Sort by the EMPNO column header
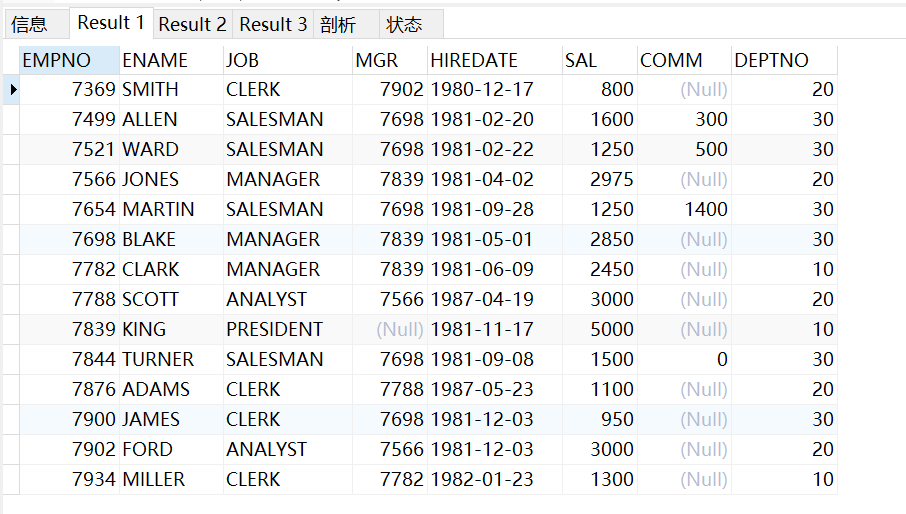906x514 pixels. click(x=69, y=60)
